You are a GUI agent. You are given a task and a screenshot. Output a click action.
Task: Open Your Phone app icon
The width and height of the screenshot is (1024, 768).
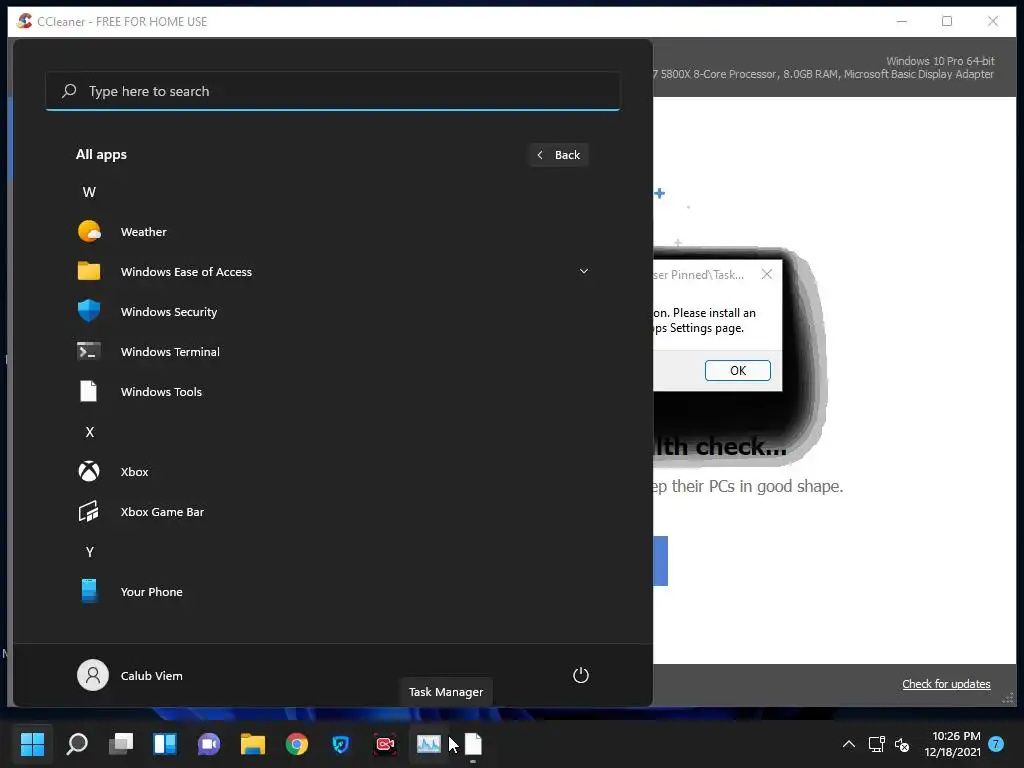(x=89, y=591)
